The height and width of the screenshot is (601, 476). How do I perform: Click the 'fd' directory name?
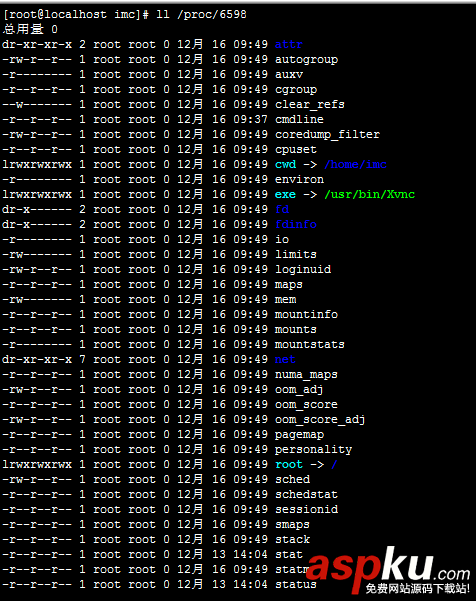pos(282,209)
